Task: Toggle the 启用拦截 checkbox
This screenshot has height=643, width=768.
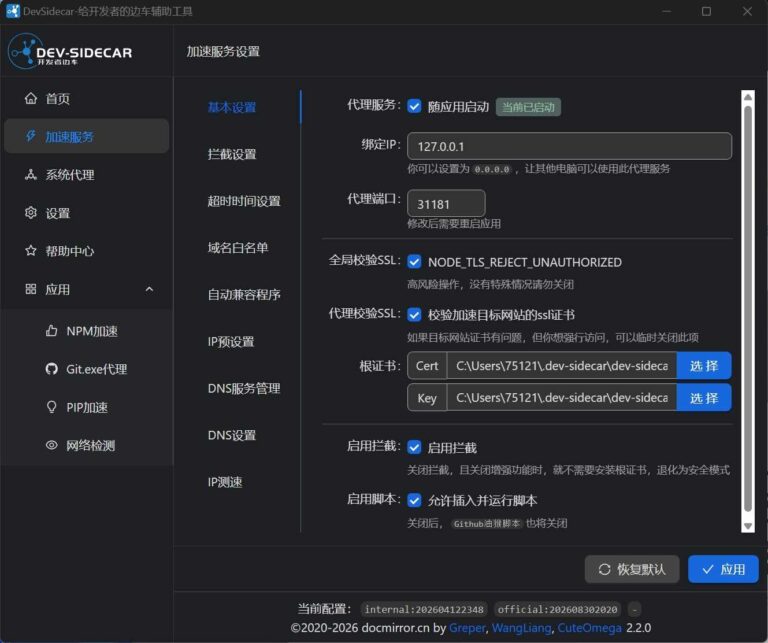Action: click(414, 447)
